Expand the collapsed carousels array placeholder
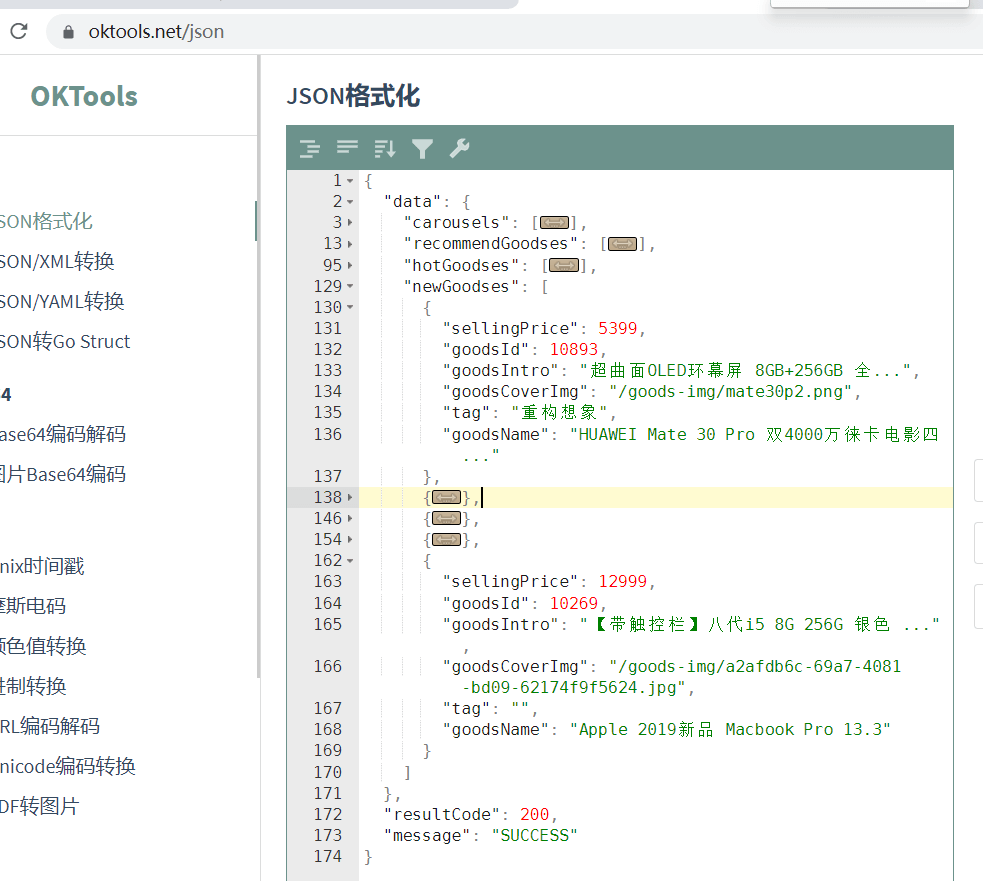 click(554, 223)
